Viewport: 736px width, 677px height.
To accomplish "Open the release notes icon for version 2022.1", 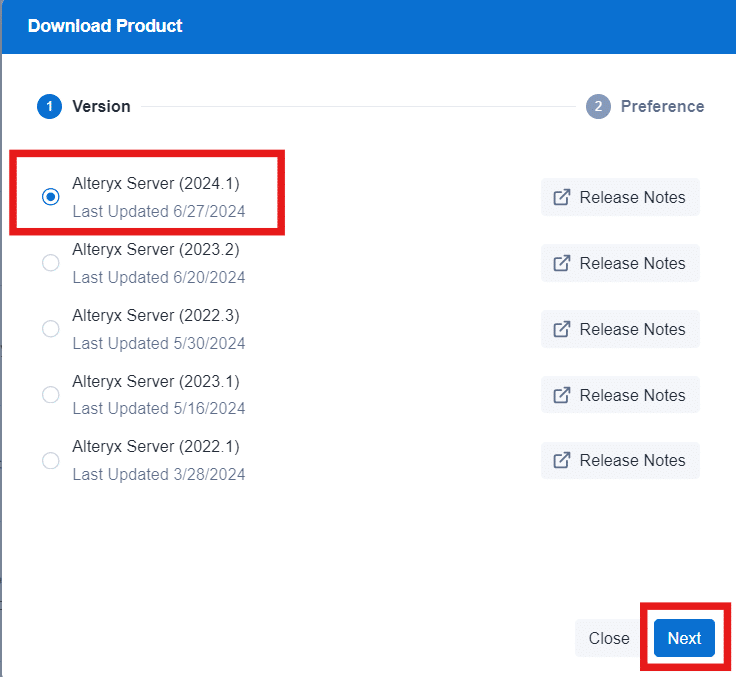I will point(562,461).
